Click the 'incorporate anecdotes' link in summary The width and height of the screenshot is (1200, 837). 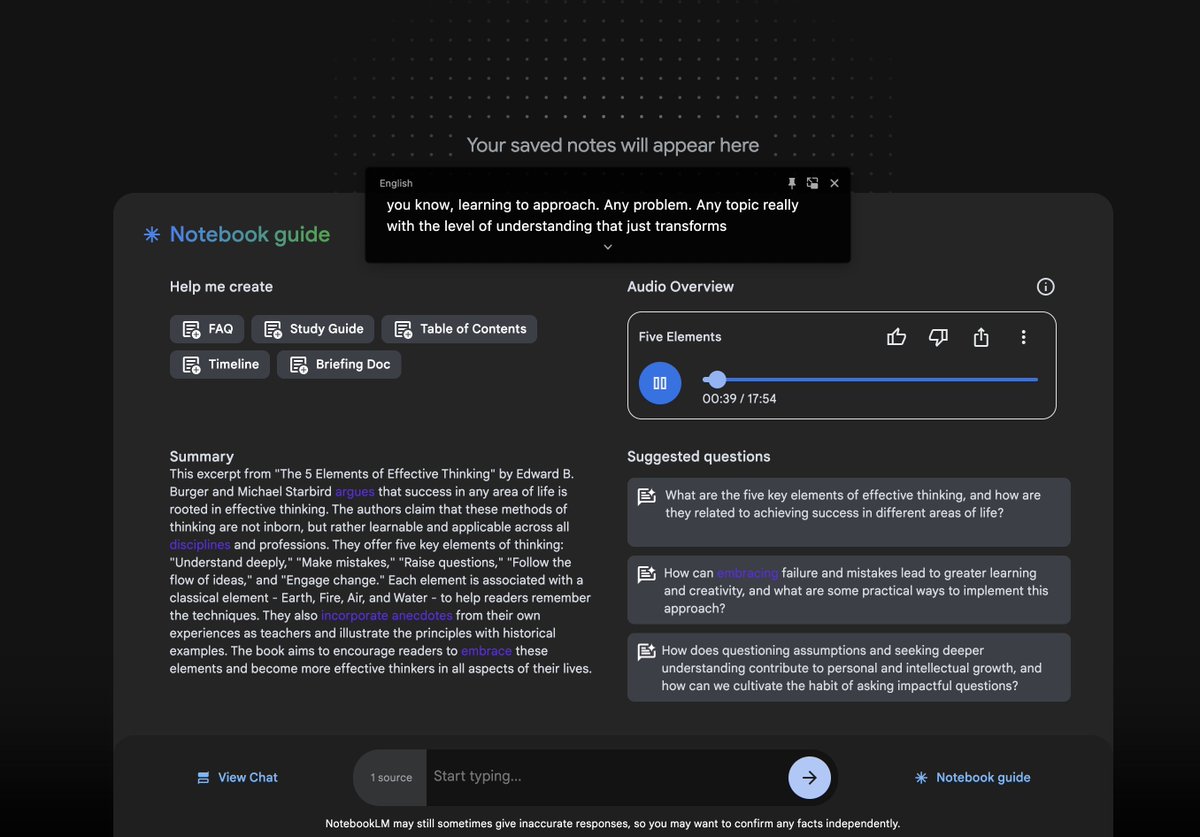pyautogui.click(x=387, y=616)
